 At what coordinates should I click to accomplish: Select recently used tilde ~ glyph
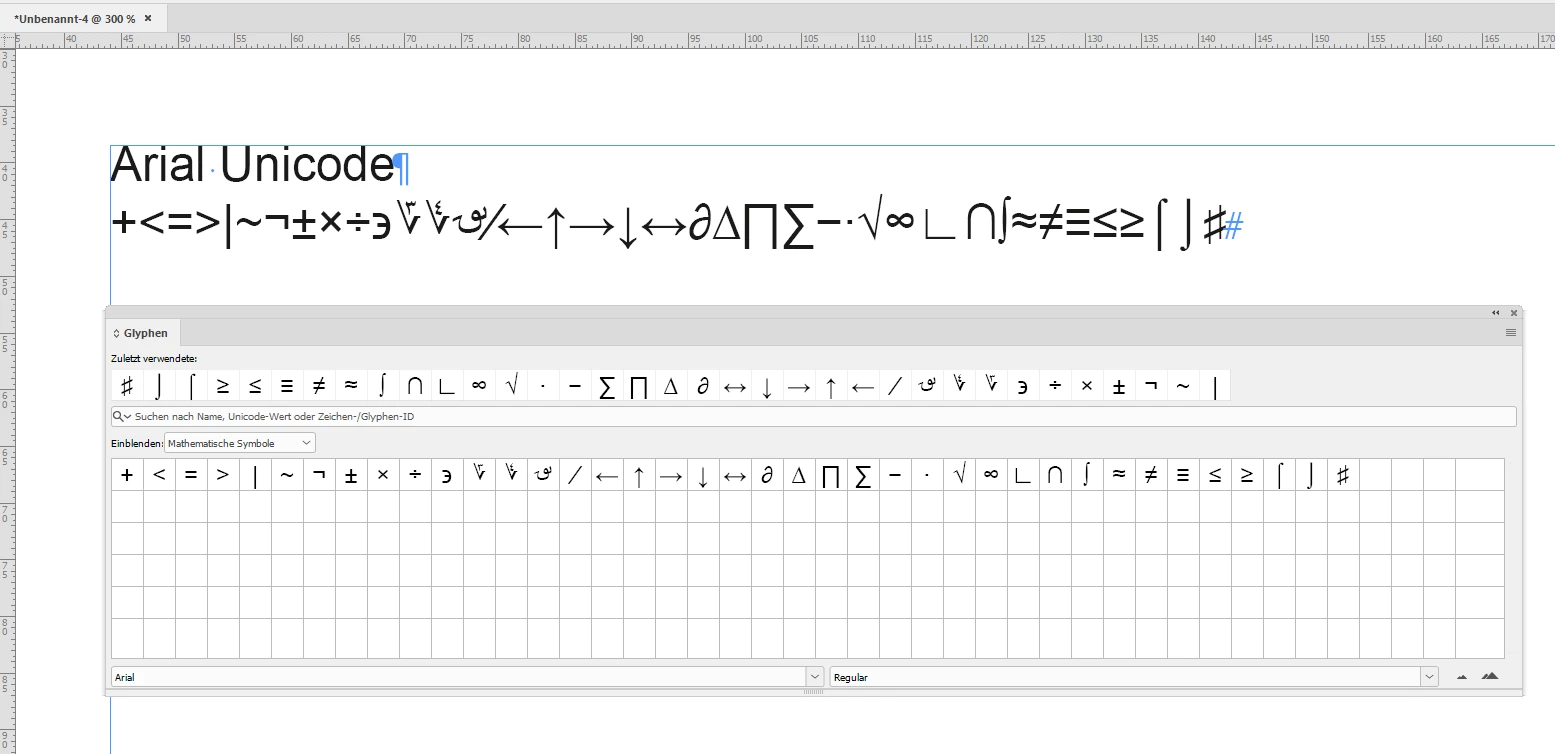(1183, 386)
